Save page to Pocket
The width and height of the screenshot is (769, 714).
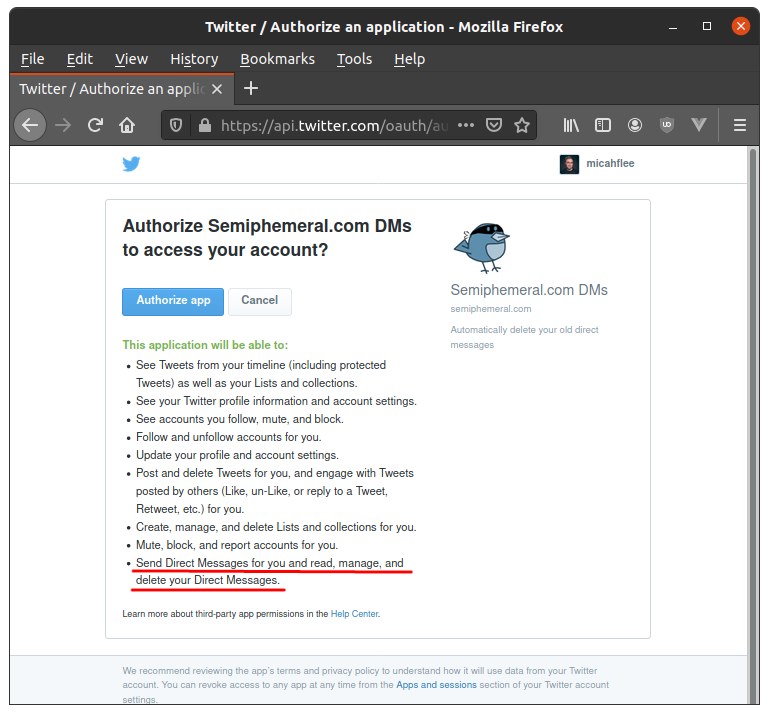click(x=493, y=126)
